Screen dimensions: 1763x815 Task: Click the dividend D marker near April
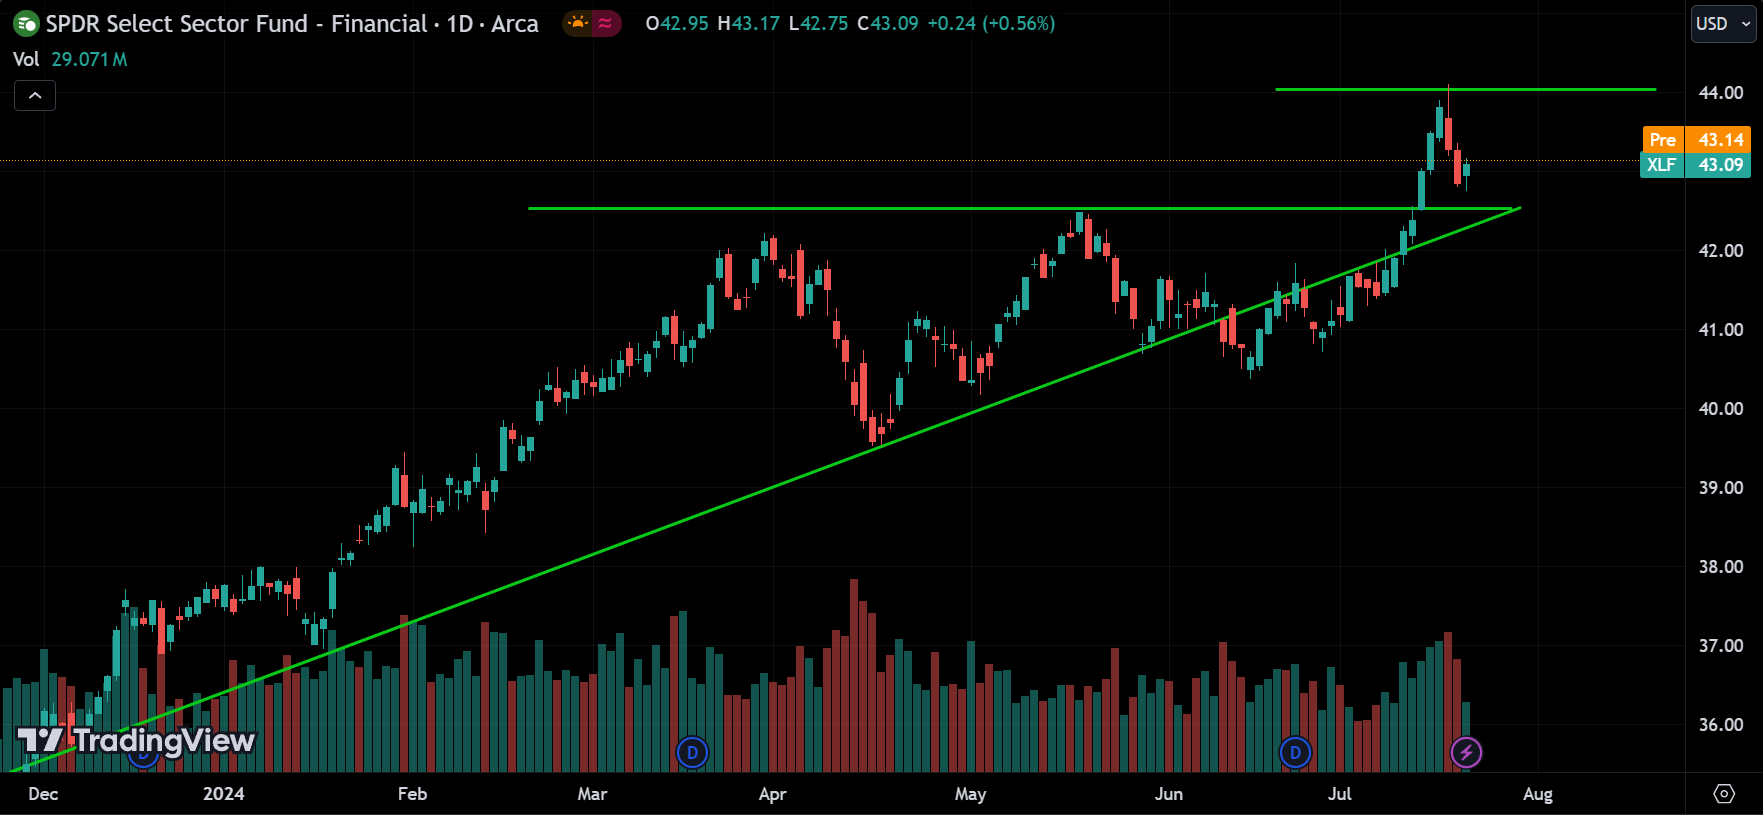click(692, 752)
